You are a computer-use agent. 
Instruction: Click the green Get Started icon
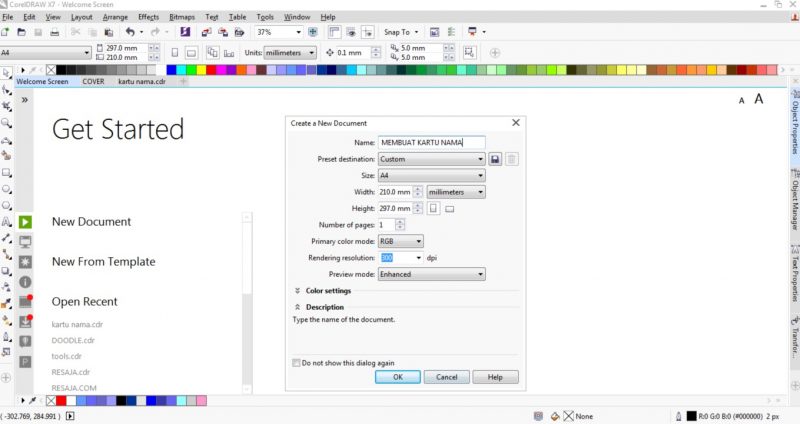pos(25,222)
